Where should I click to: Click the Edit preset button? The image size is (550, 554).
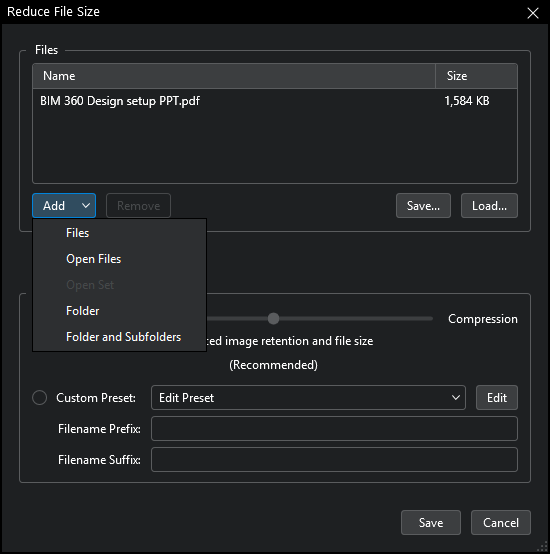(x=497, y=397)
